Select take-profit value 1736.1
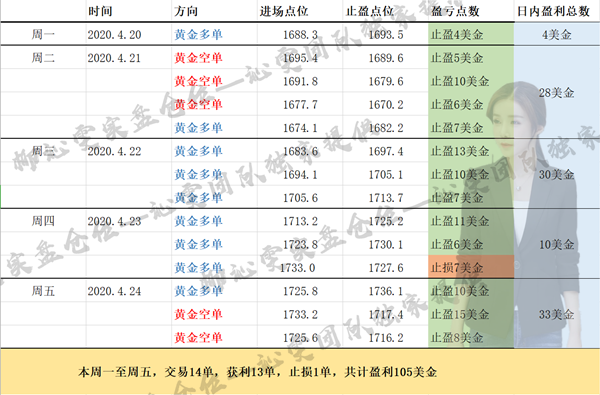The height and width of the screenshot is (395, 600). pos(386,291)
